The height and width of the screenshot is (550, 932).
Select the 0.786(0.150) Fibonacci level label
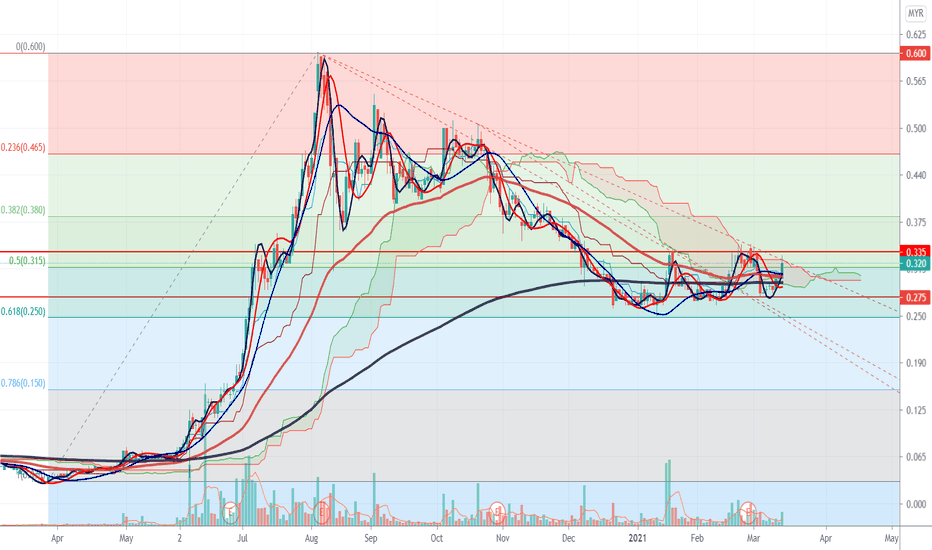(x=23, y=383)
